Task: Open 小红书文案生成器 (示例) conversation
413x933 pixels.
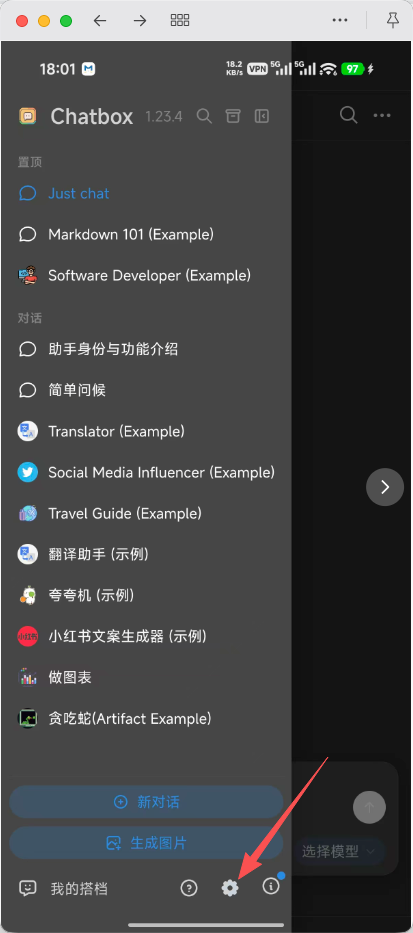Action: pyautogui.click(x=146, y=636)
